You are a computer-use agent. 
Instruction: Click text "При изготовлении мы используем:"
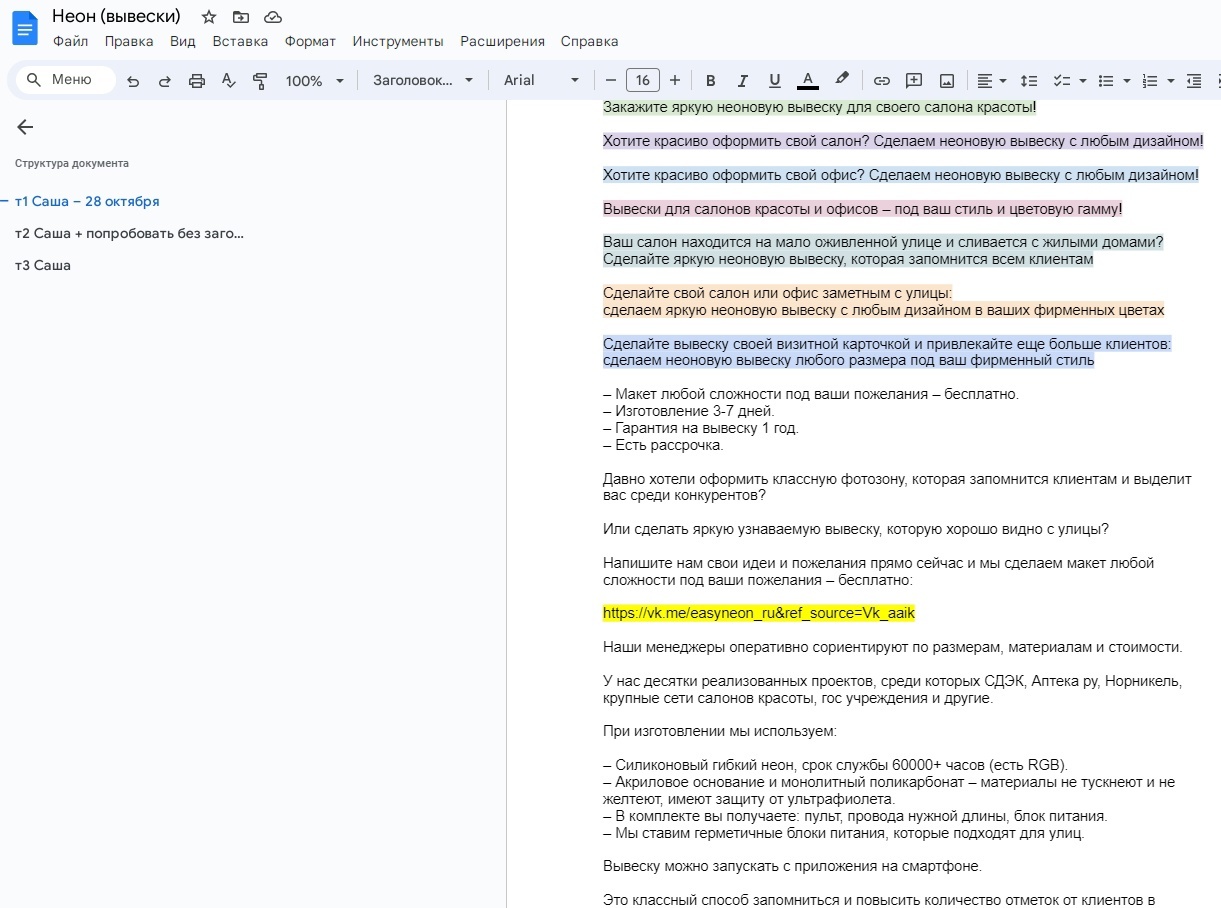[x=720, y=731]
